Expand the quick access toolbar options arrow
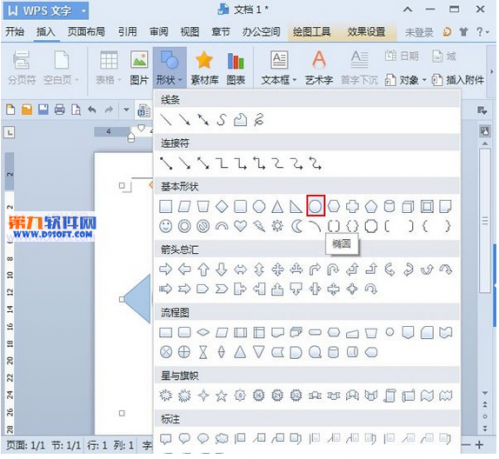 (x=126, y=109)
